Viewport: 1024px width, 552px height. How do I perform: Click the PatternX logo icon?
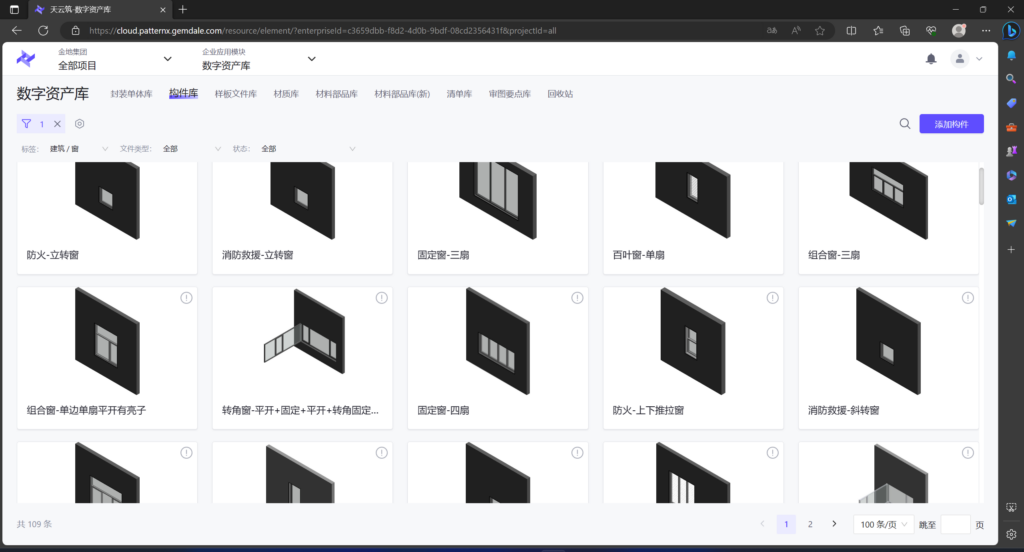(x=26, y=59)
